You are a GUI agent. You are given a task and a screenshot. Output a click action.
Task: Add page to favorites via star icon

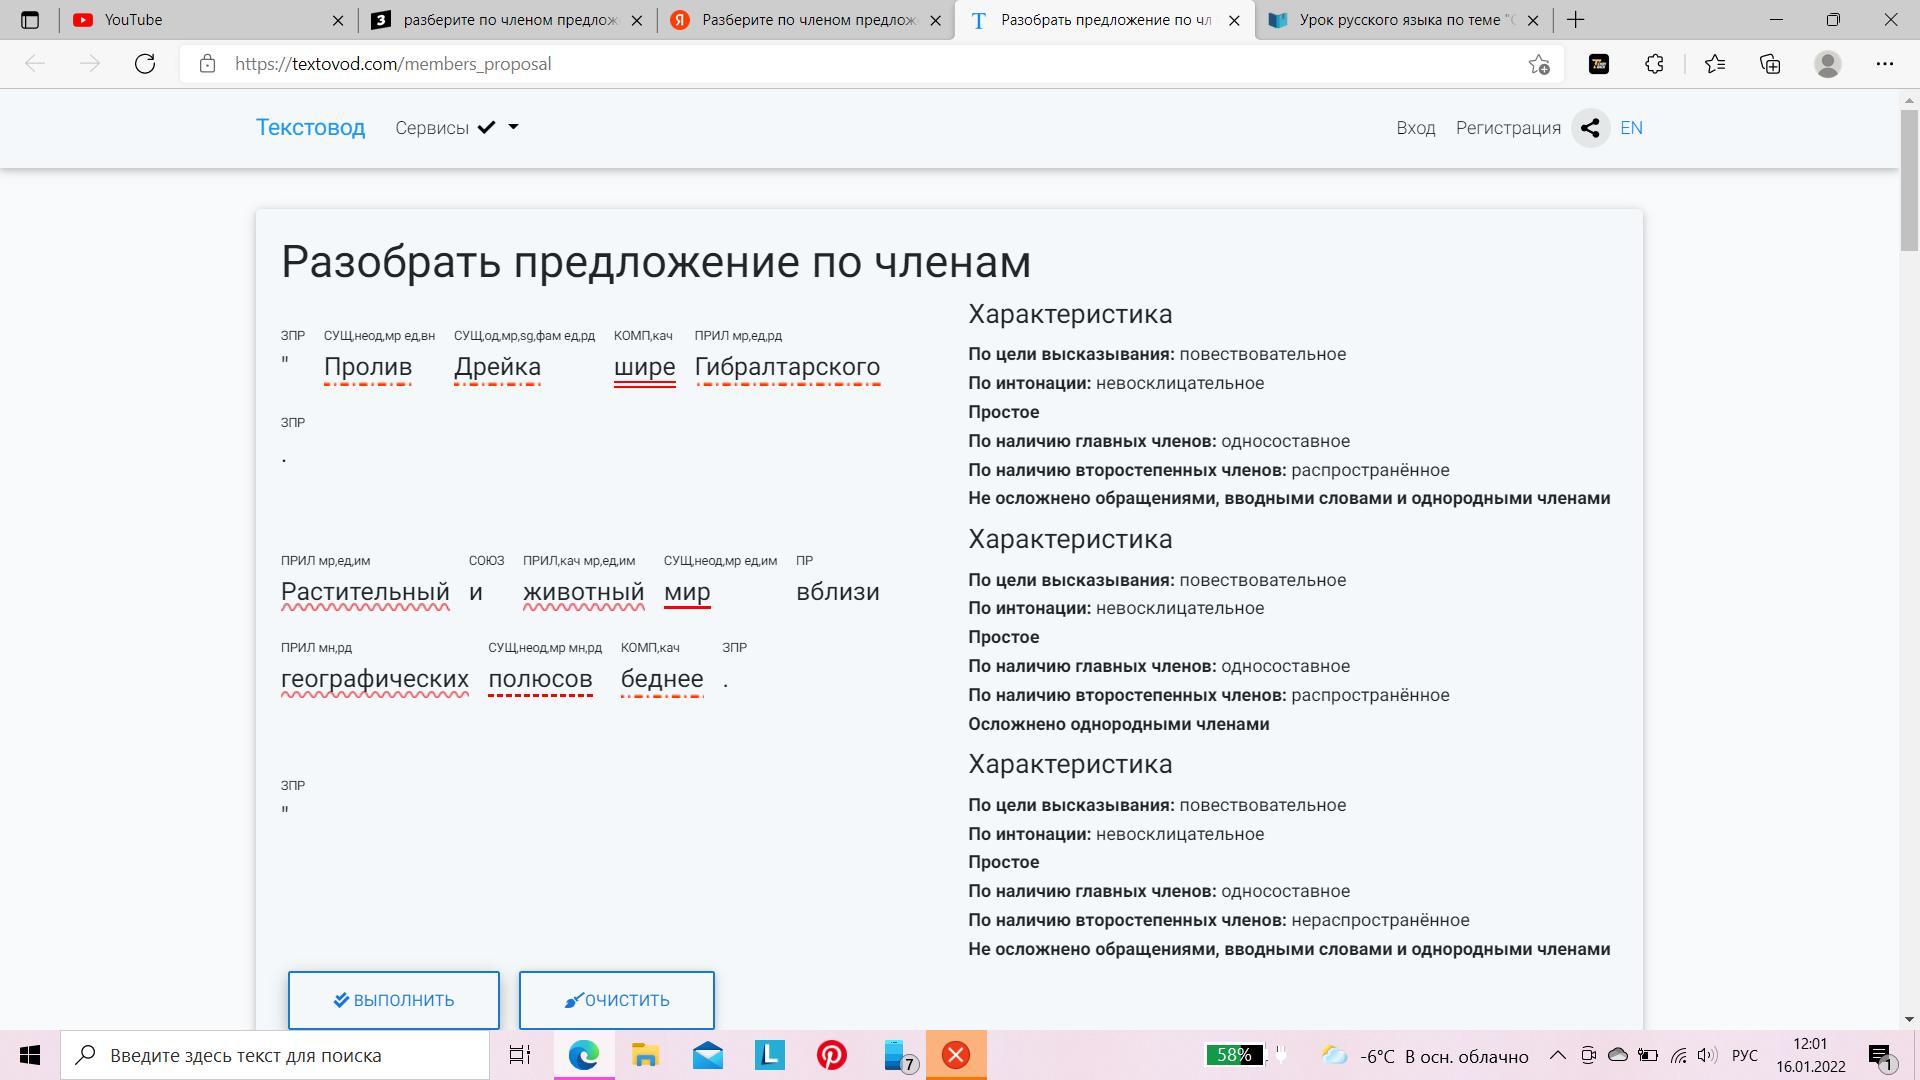pos(1539,64)
